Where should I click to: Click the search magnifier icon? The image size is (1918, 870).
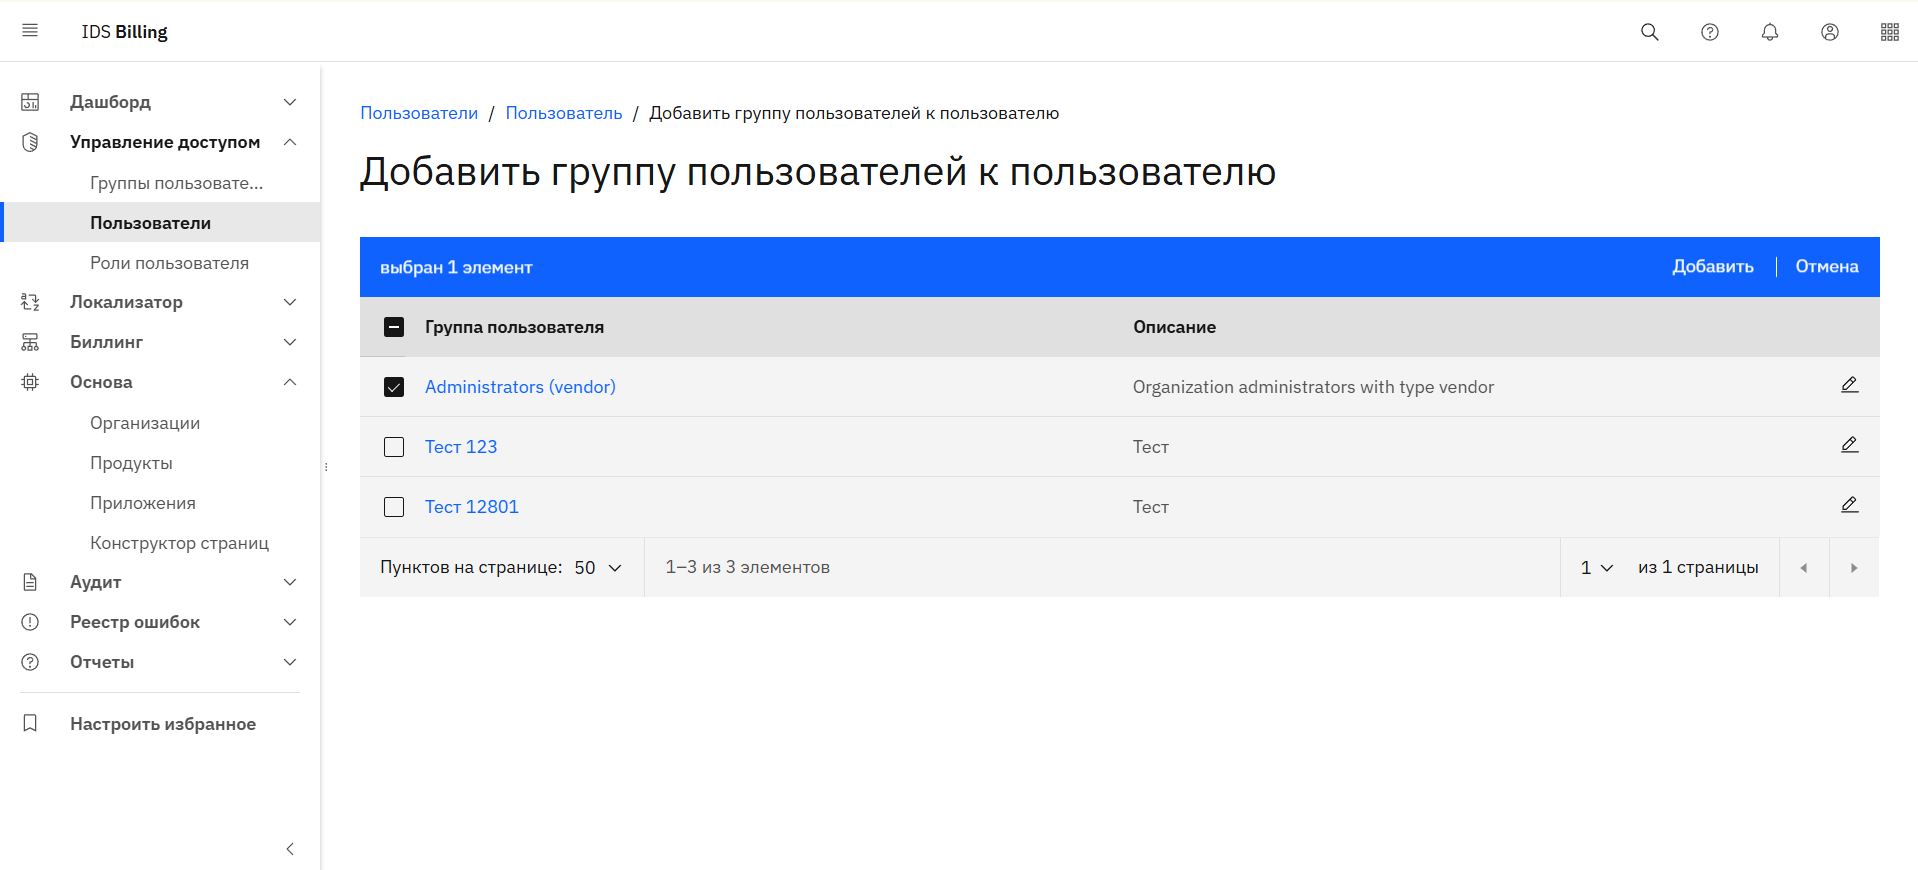(x=1649, y=32)
